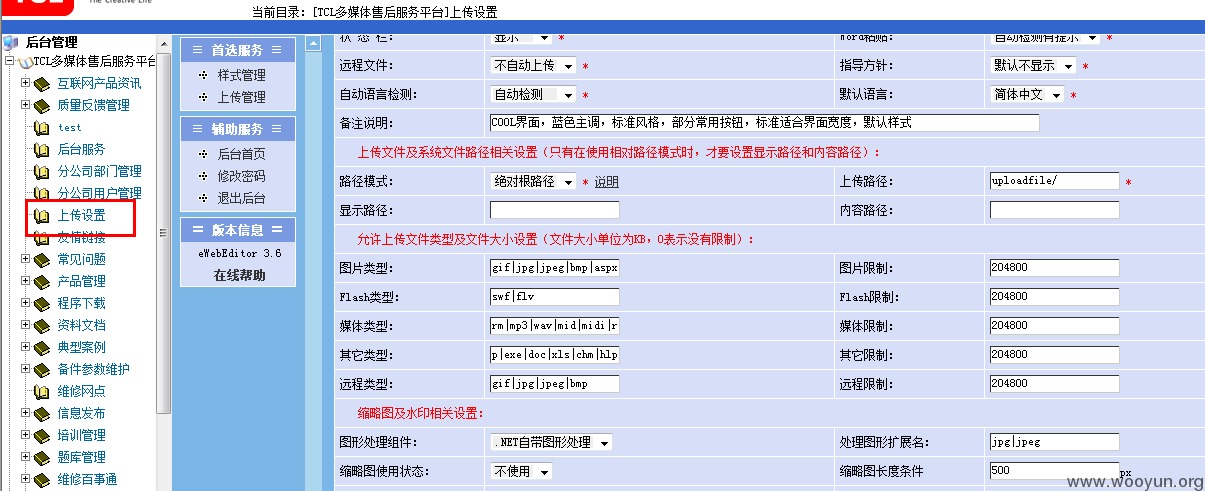This screenshot has height=491, width=1205.
Task: Click the 培训管理 book icon
Action: pos(41,435)
